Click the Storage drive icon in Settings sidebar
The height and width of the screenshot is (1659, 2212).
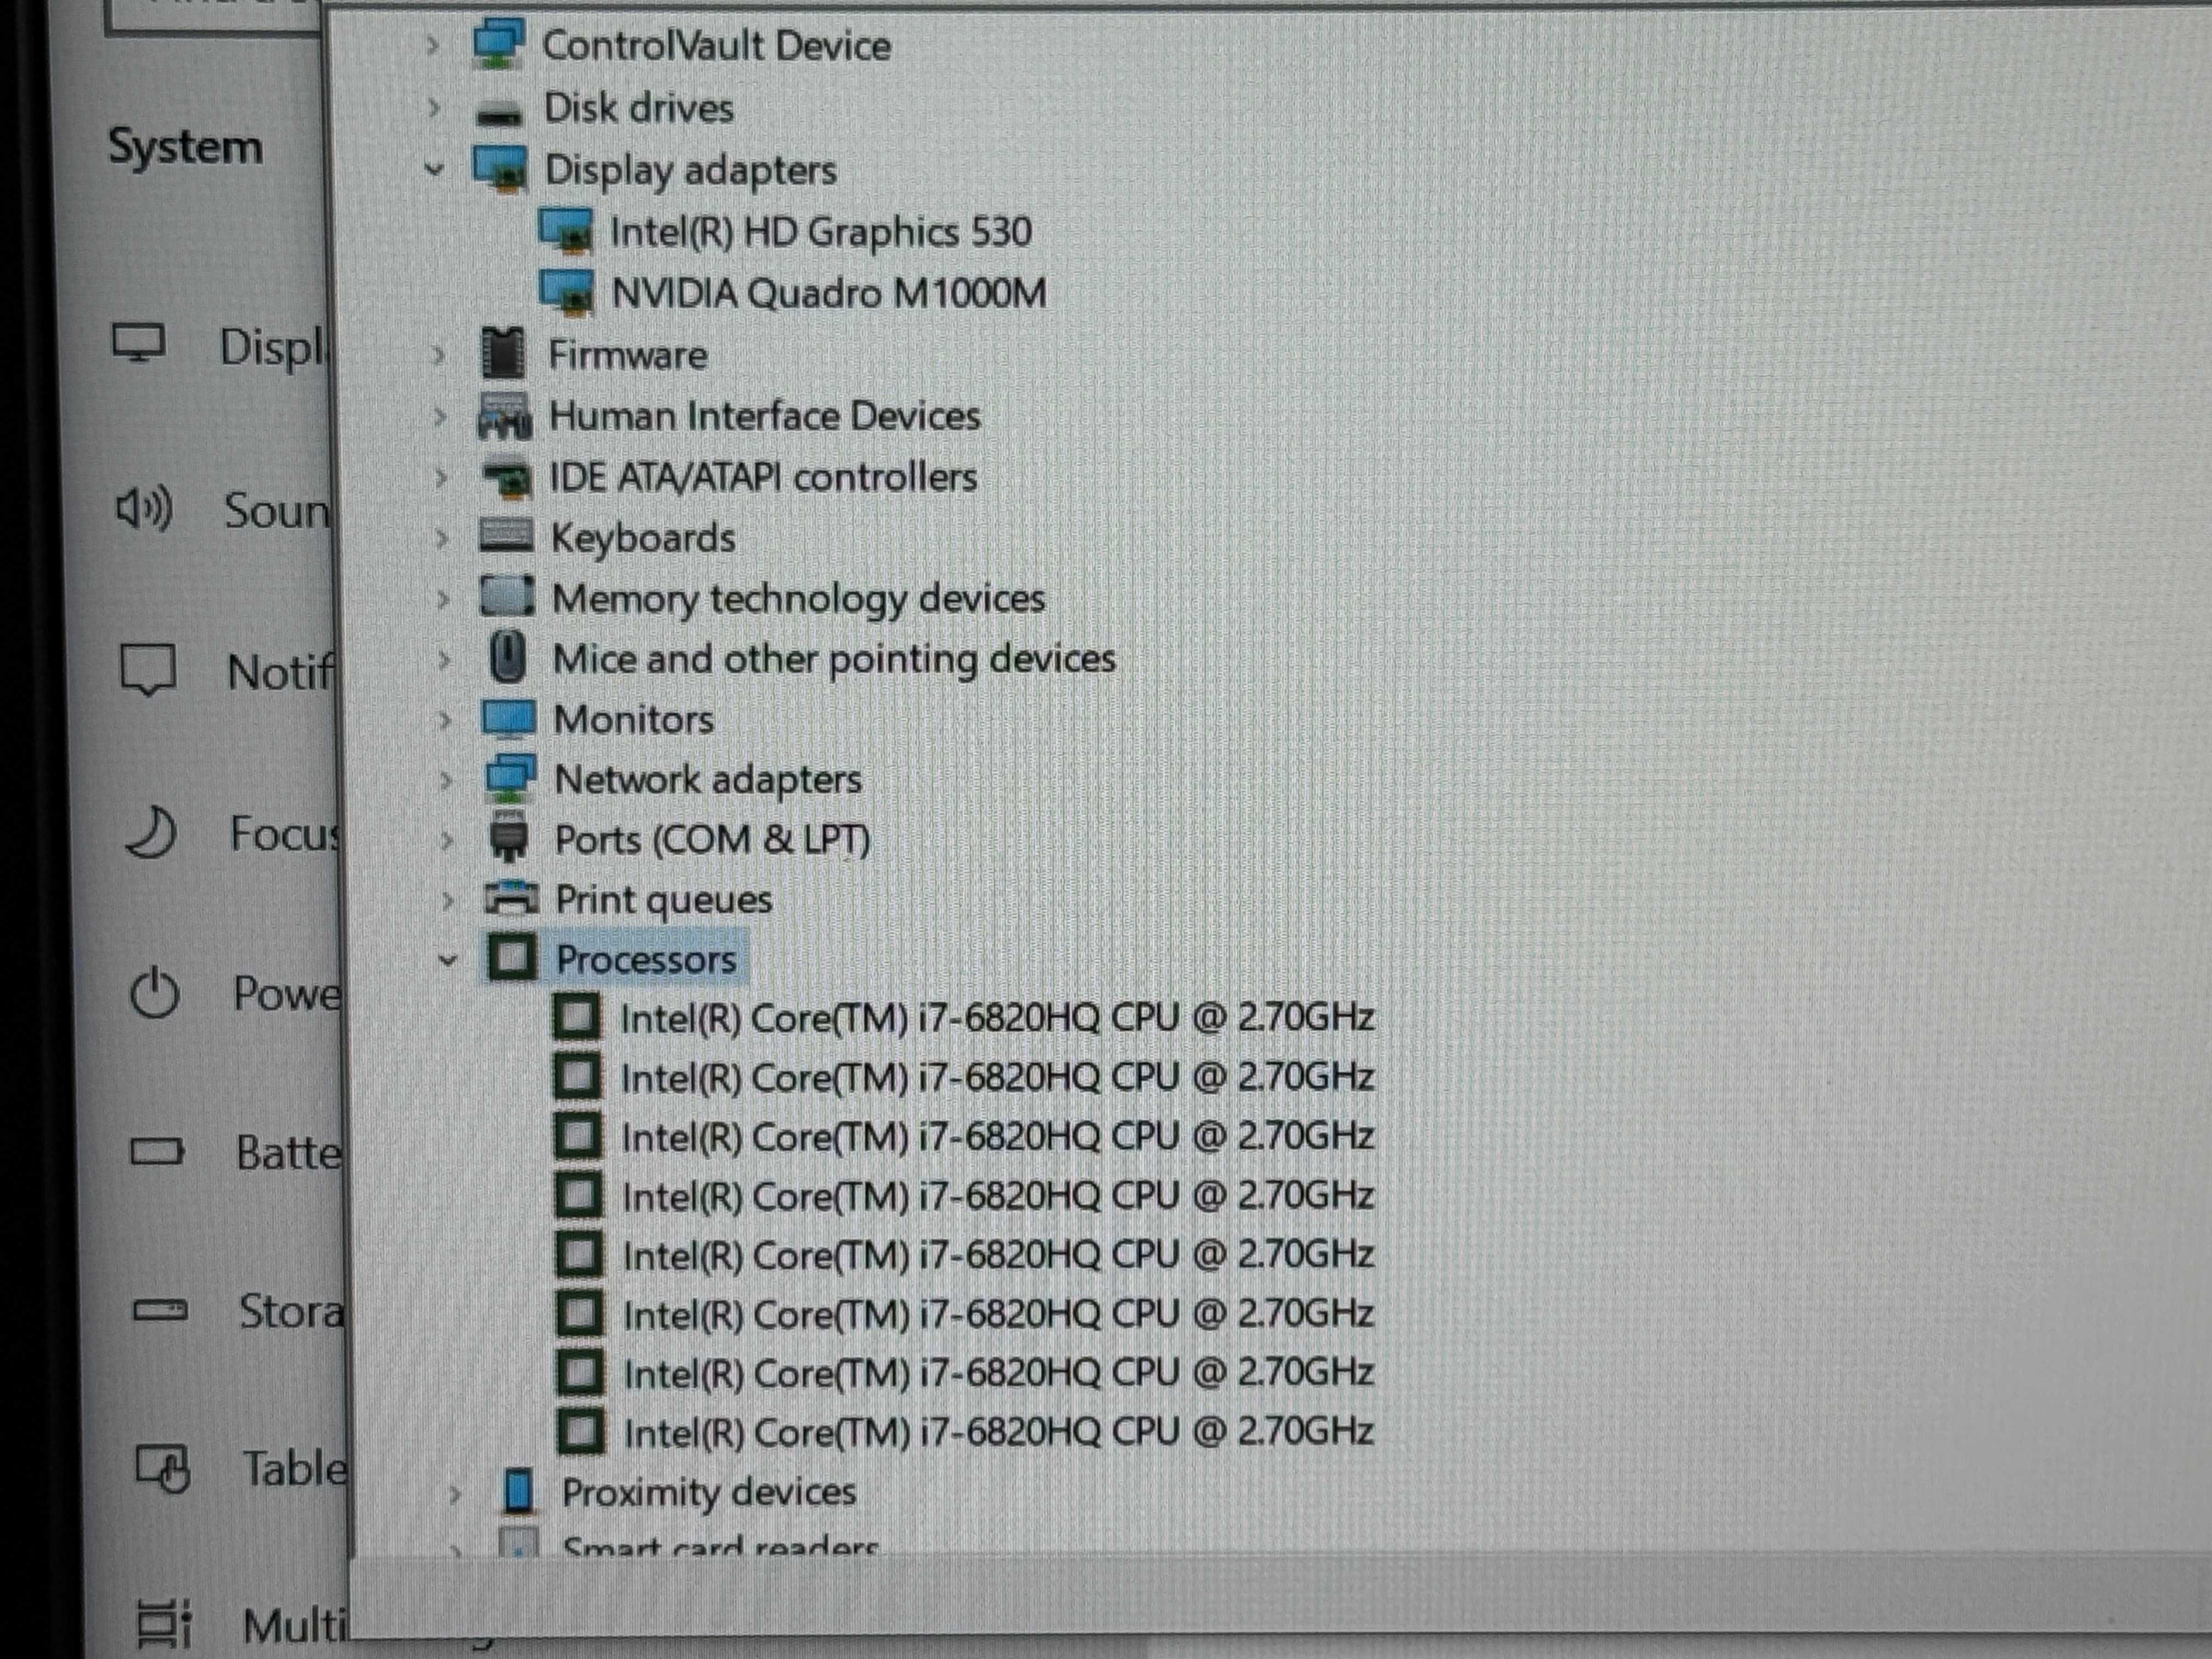(x=160, y=1310)
